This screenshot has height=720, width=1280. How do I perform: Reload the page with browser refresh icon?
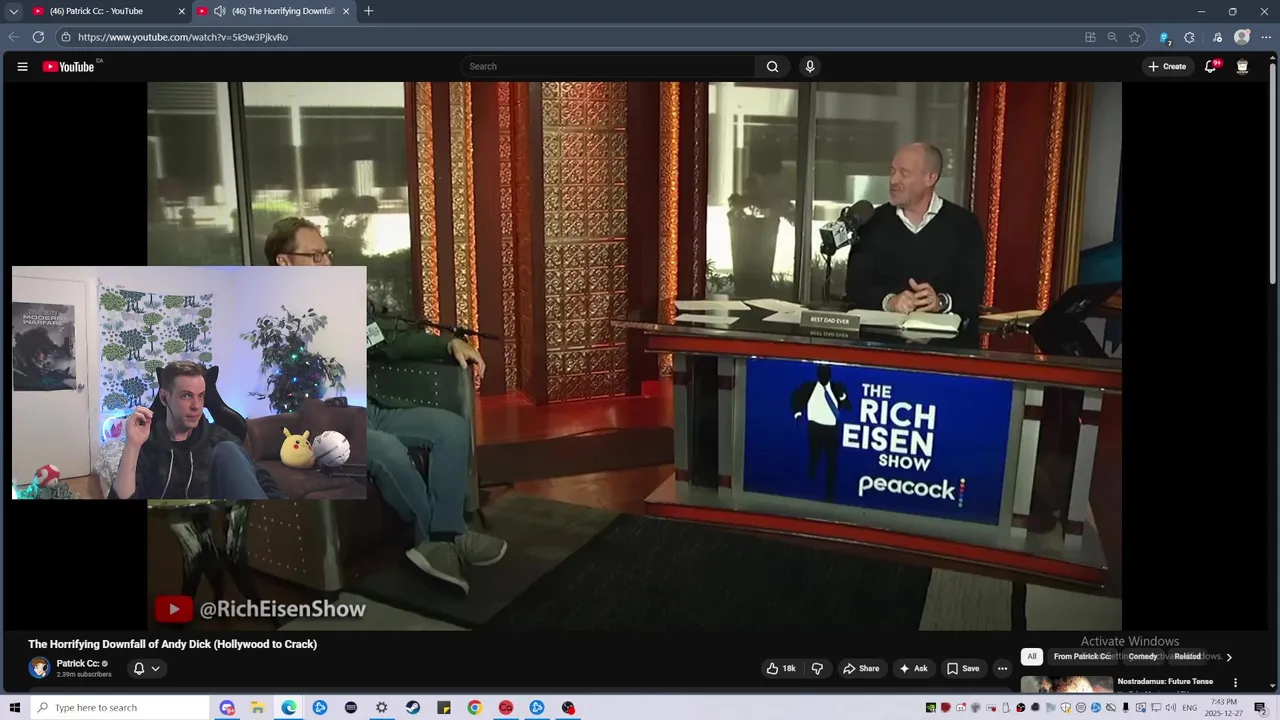[38, 37]
